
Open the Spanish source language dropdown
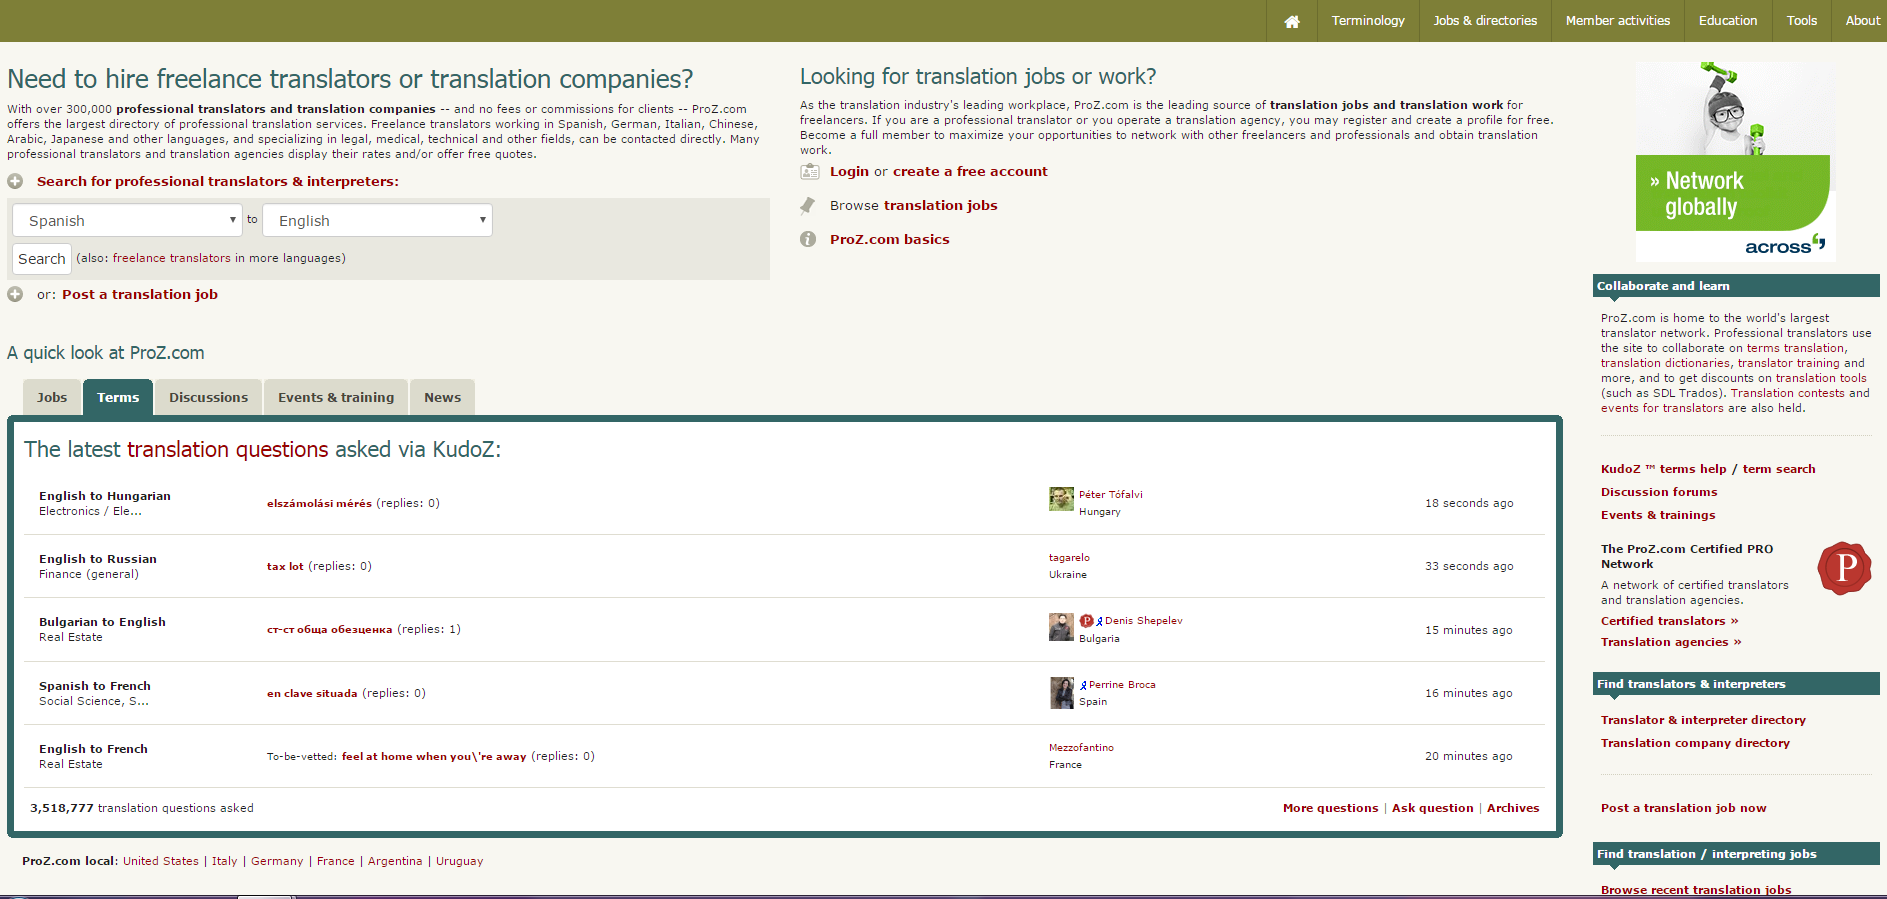[x=127, y=220]
